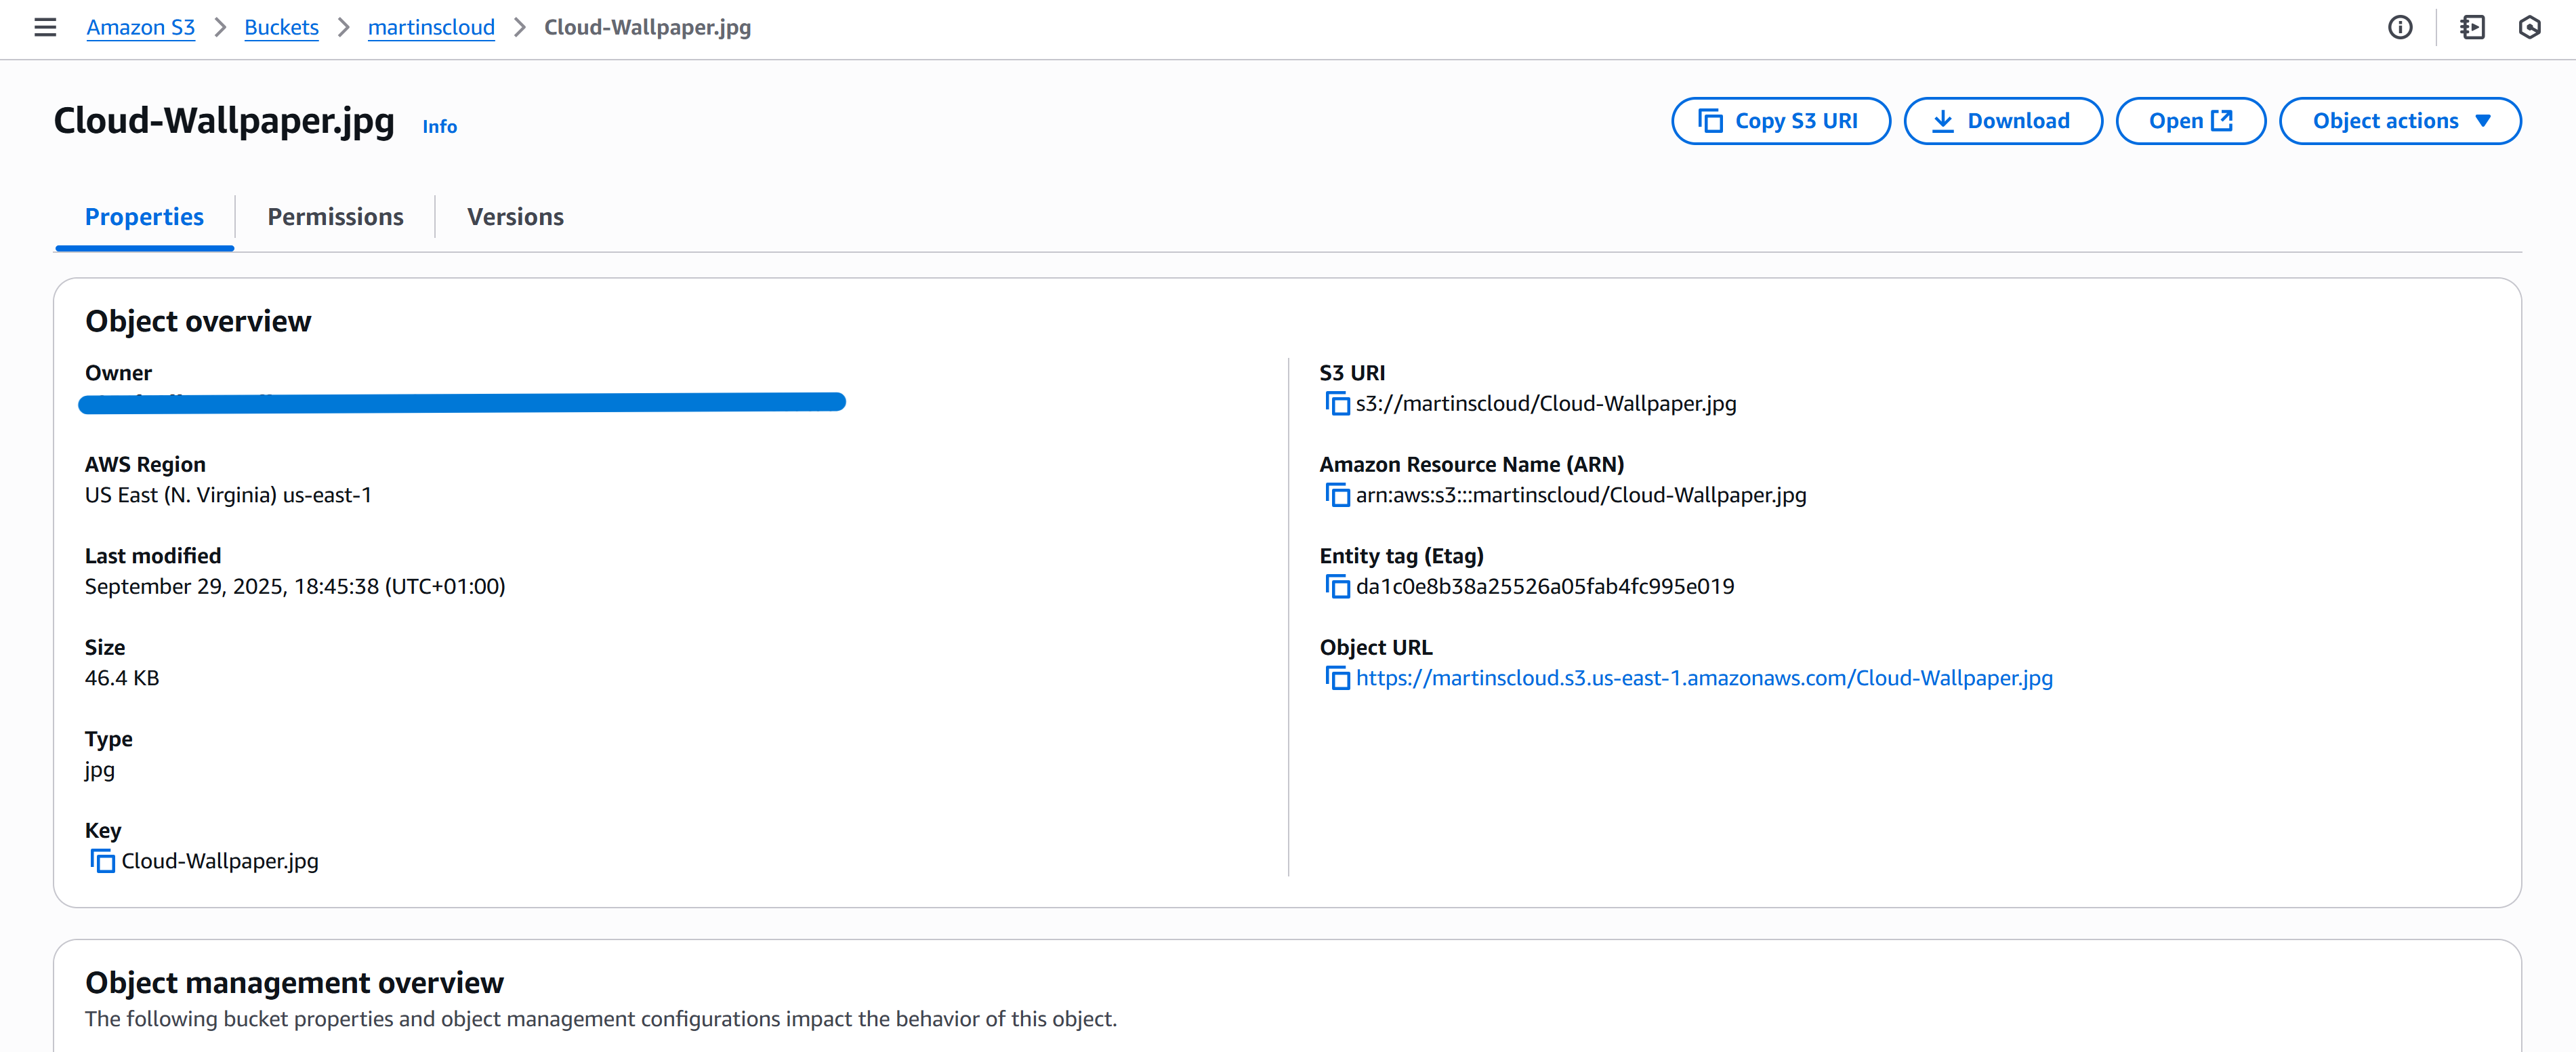Switch to the Properties tab
The image size is (2576, 1052).
144,217
